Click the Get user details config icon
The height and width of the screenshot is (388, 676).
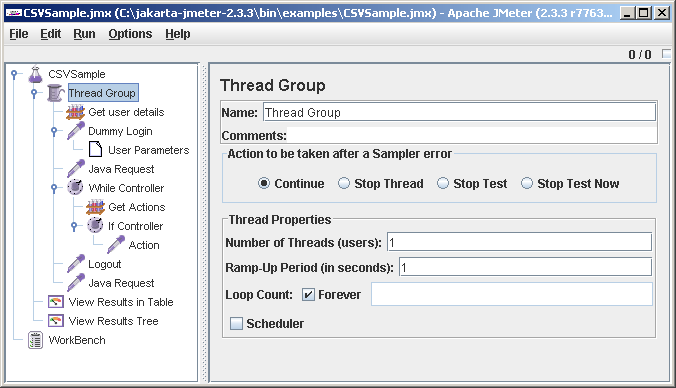coord(75,112)
